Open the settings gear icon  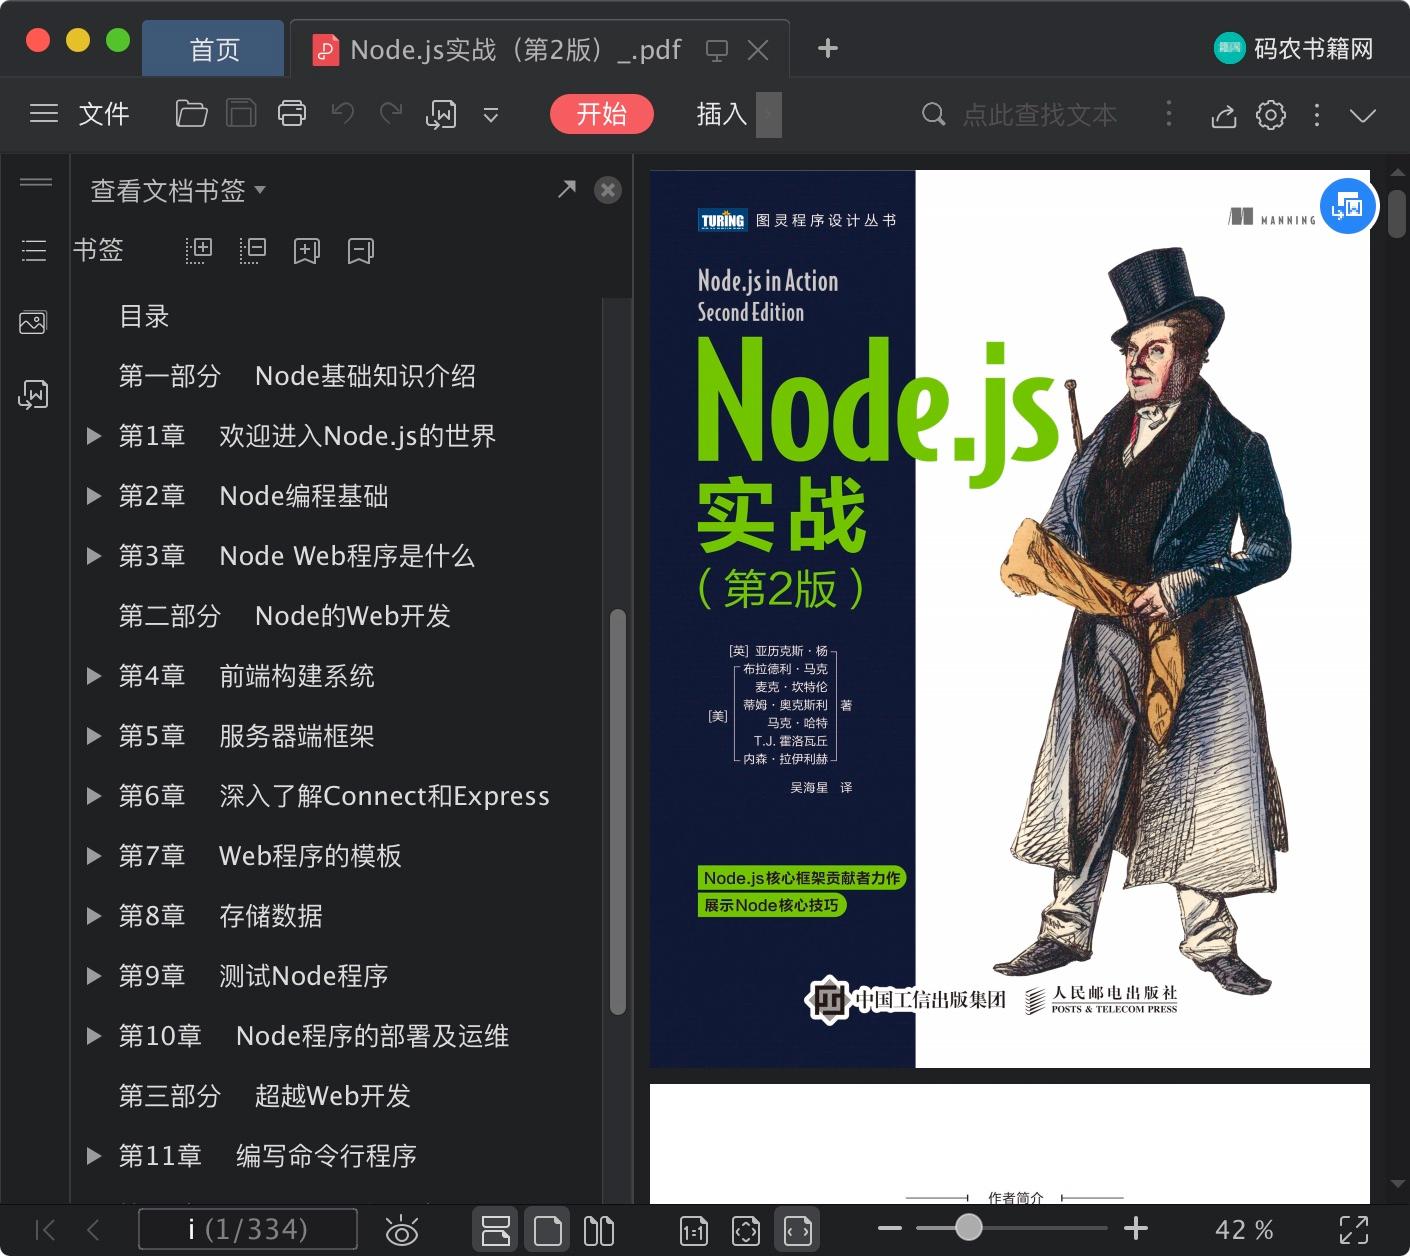point(1271,115)
